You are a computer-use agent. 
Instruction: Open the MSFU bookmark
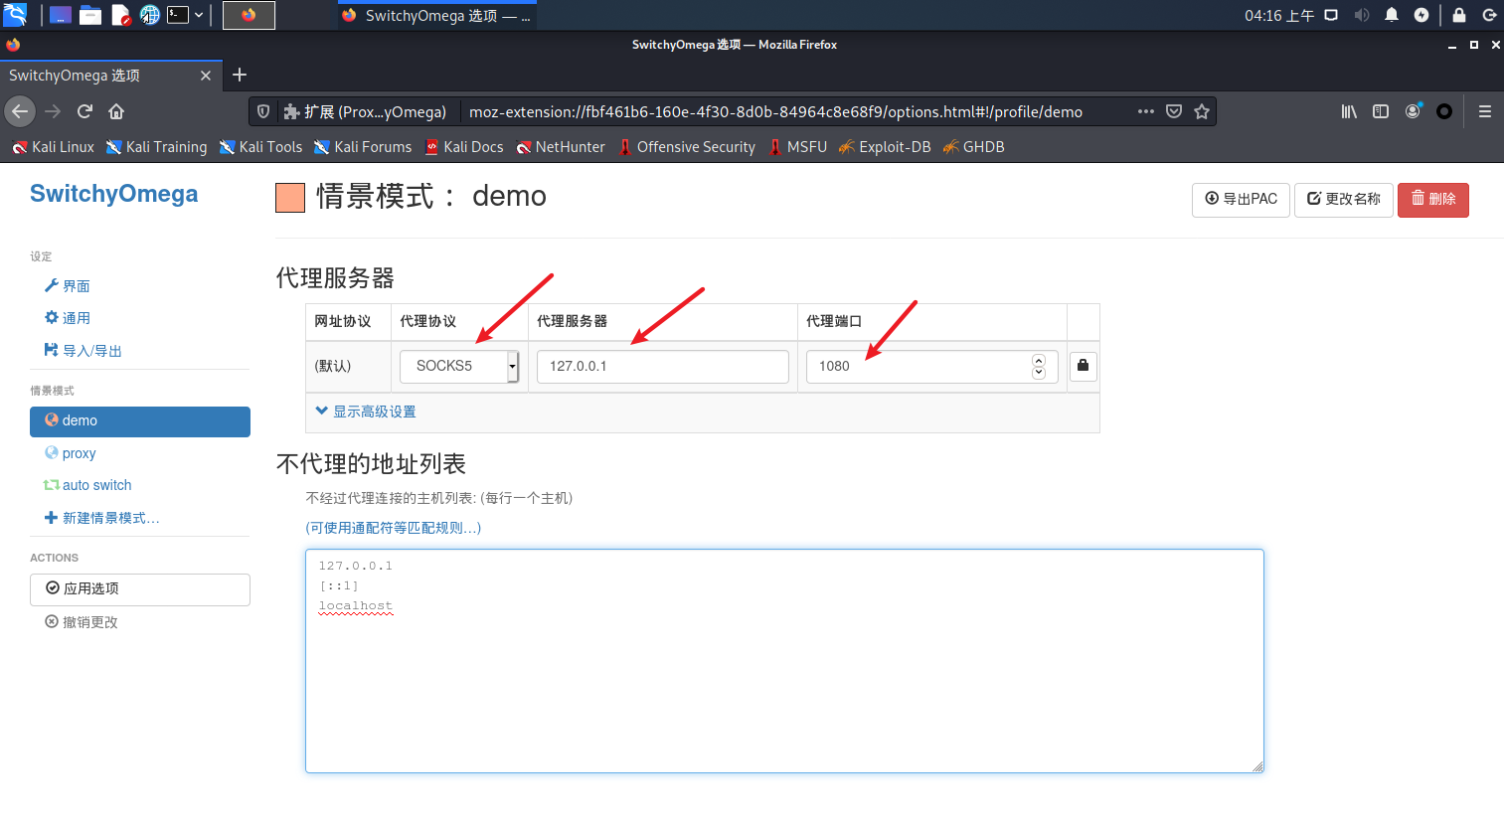click(x=797, y=147)
